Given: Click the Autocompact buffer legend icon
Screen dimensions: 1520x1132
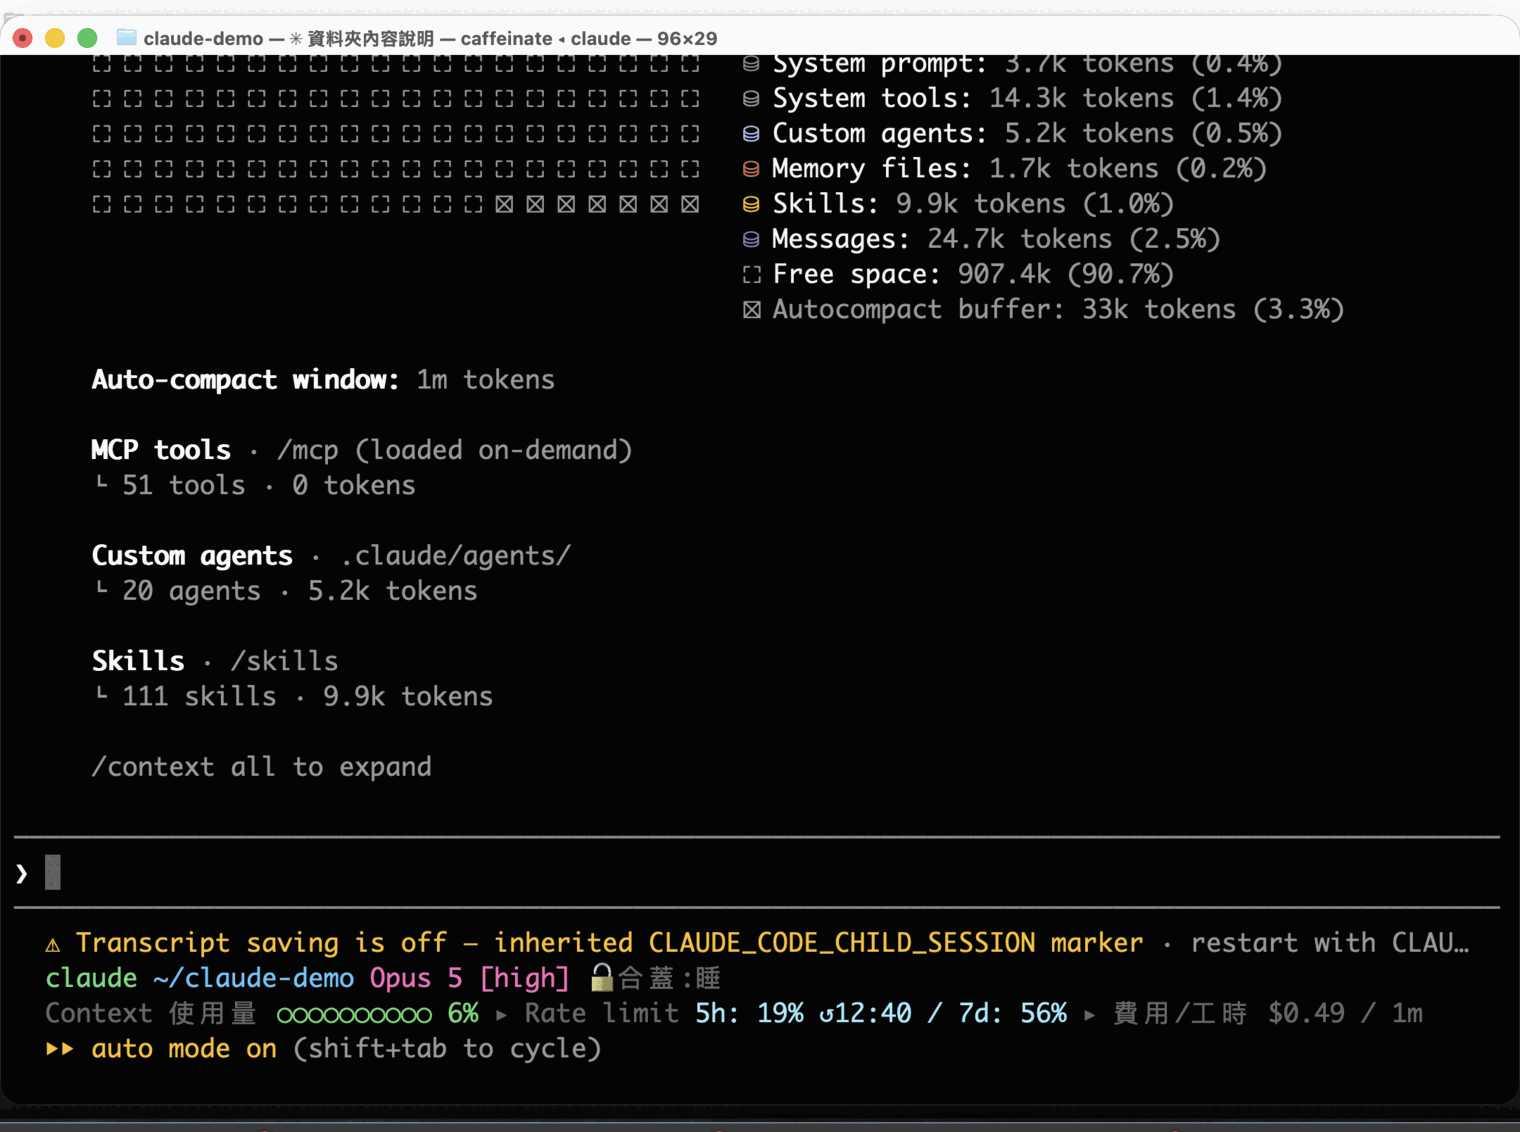Looking at the screenshot, I should pyautogui.click(x=752, y=310).
